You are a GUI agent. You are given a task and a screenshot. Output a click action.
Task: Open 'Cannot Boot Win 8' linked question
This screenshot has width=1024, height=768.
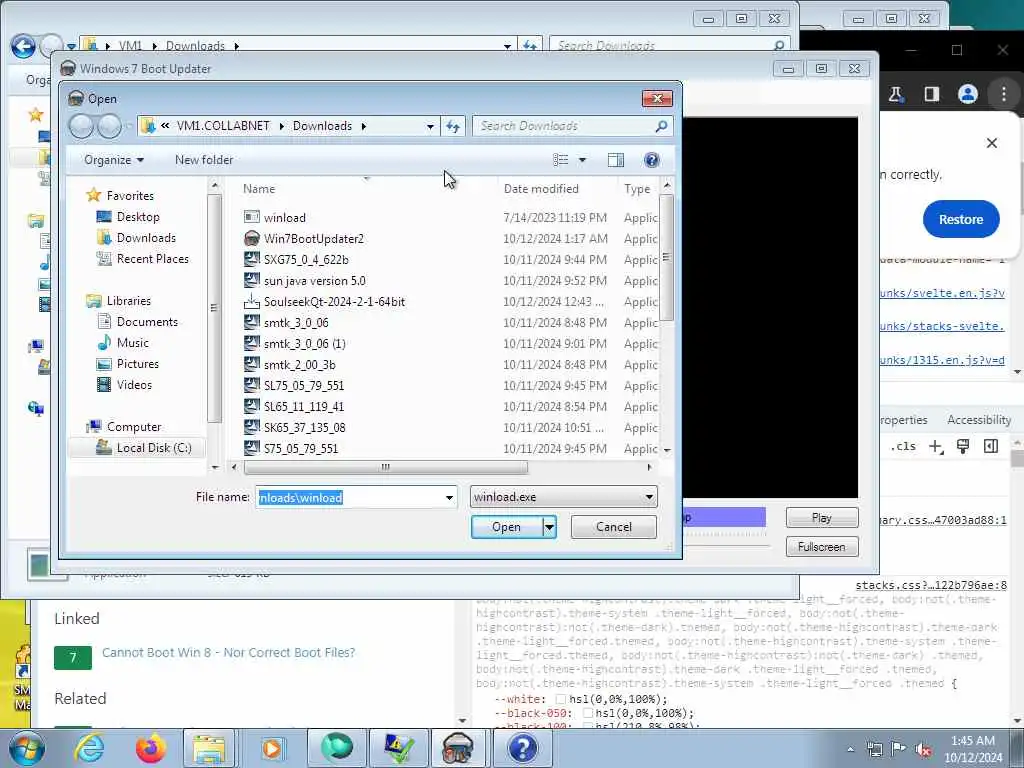point(229,652)
